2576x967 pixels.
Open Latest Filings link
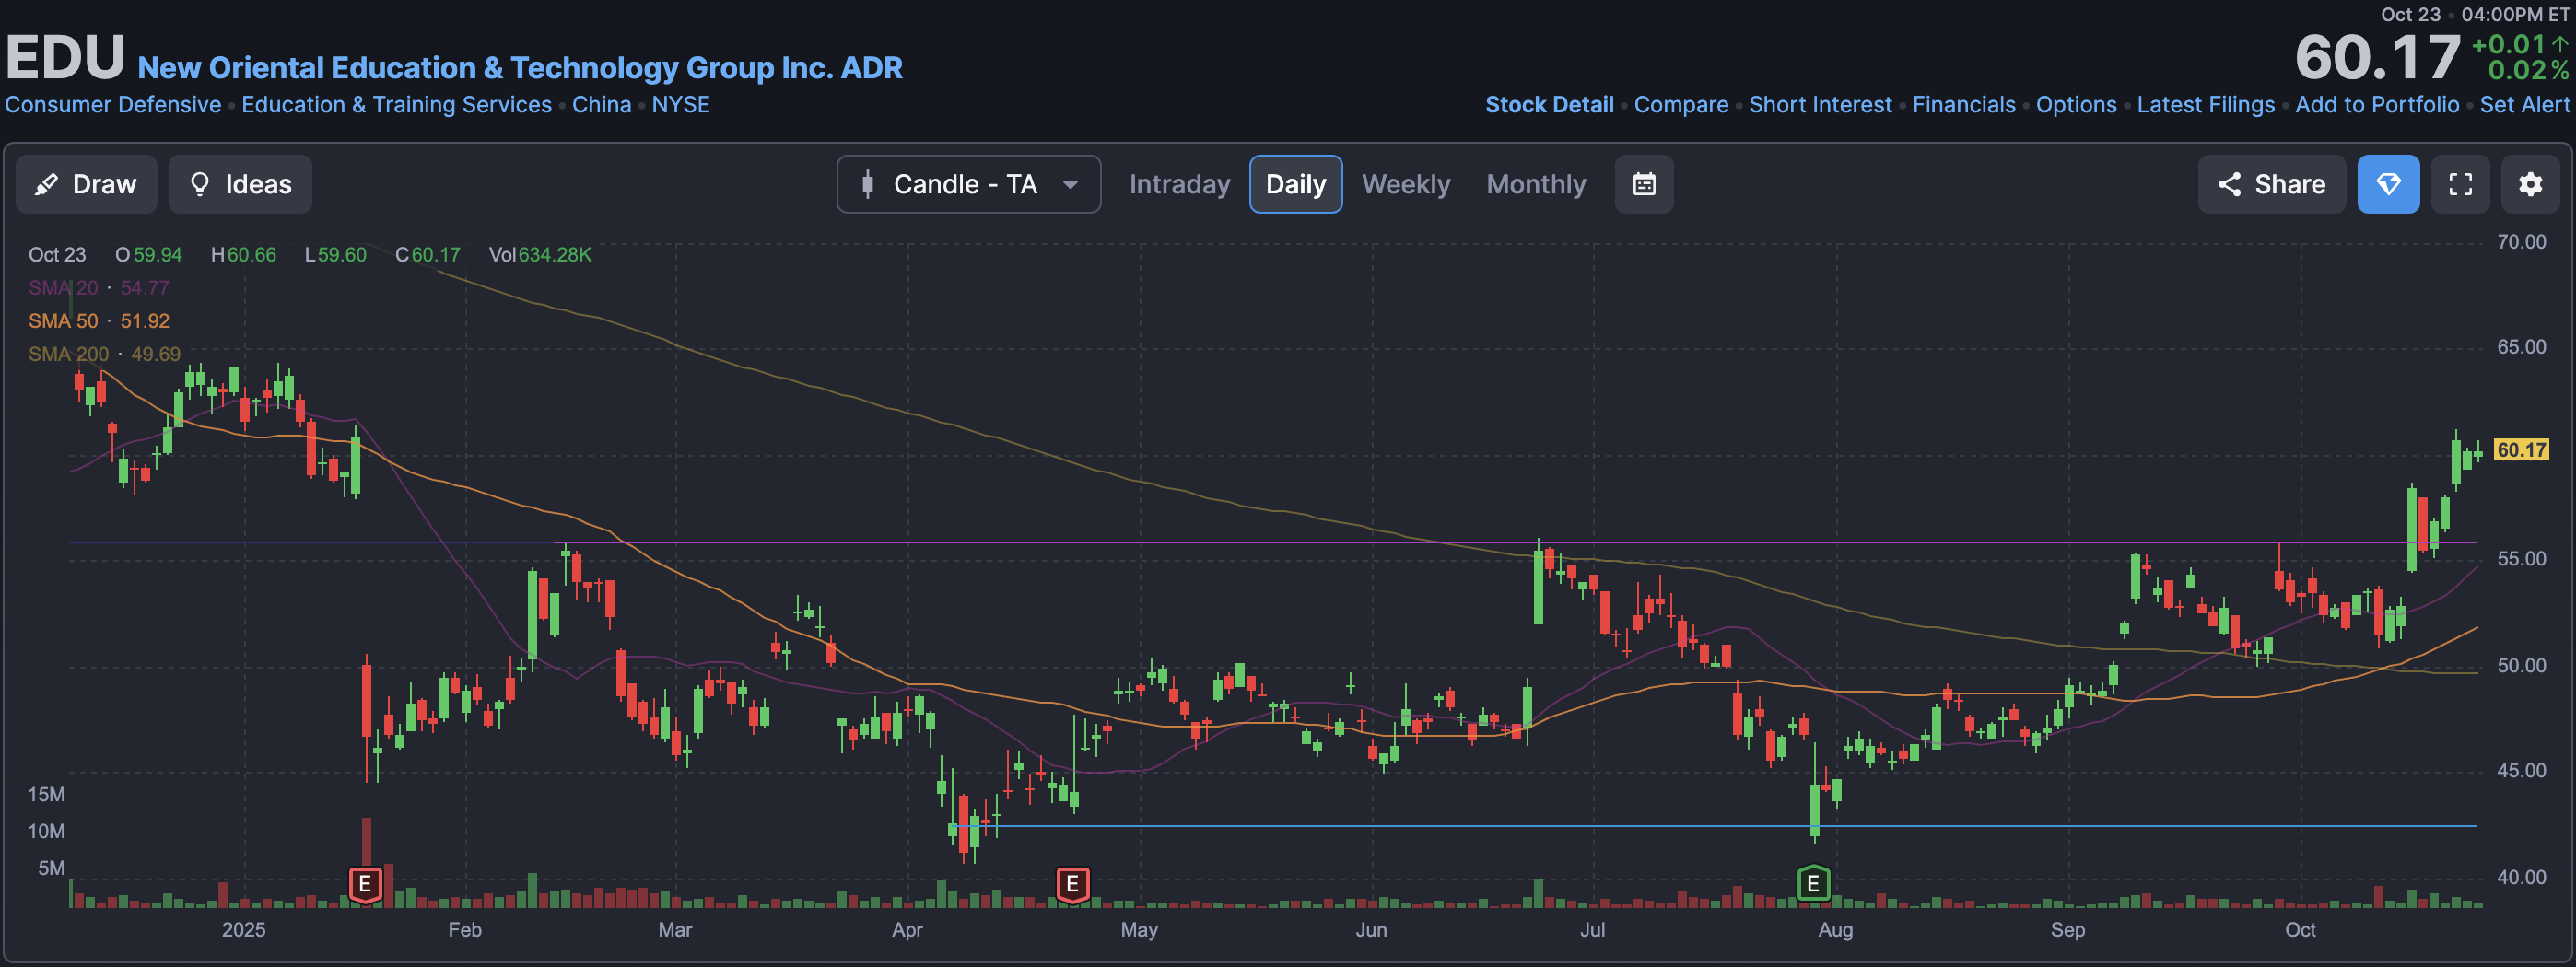(x=2206, y=105)
